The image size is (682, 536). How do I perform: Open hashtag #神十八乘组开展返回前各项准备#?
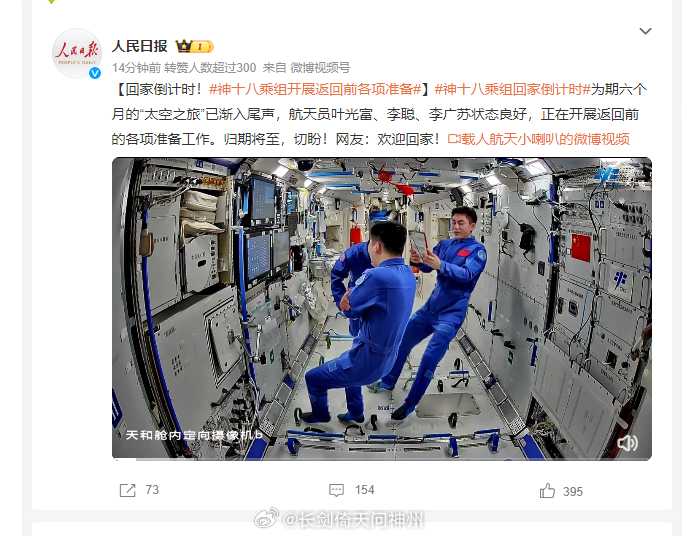pyautogui.click(x=315, y=89)
